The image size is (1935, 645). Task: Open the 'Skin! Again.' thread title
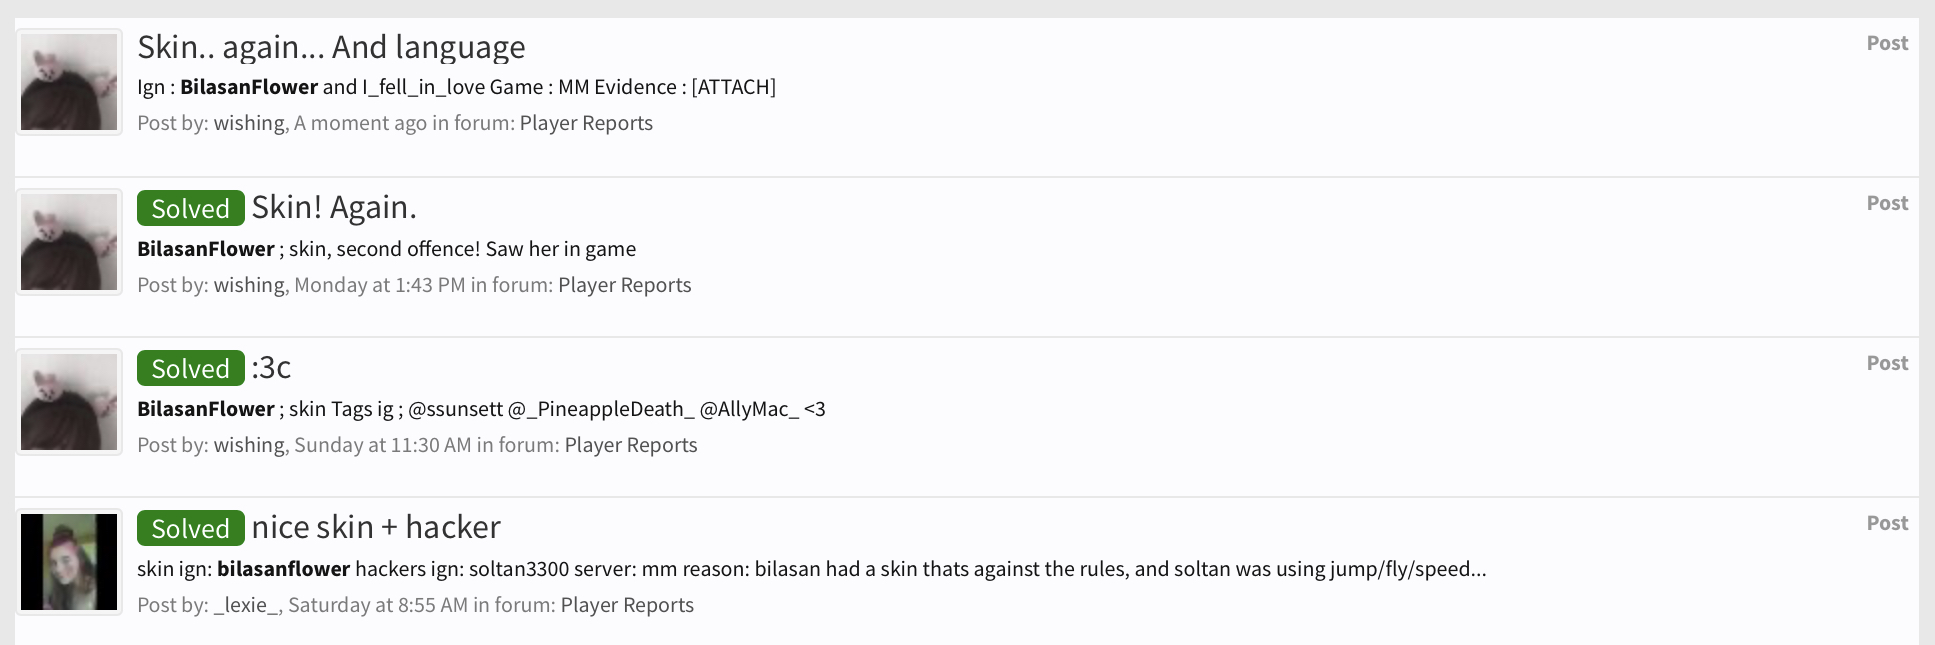pos(334,207)
